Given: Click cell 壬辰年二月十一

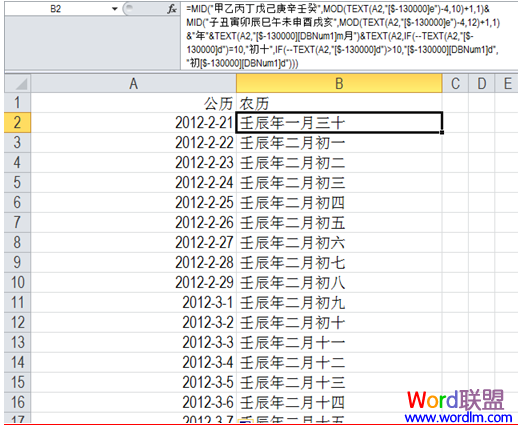Looking at the screenshot, I should click(x=339, y=343).
